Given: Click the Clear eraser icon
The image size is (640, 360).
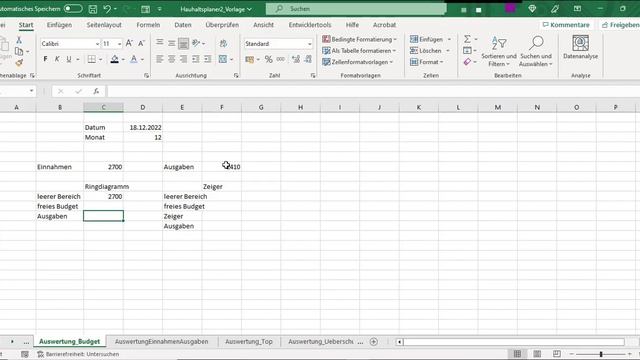Looking at the screenshot, I should pyautogui.click(x=467, y=62).
